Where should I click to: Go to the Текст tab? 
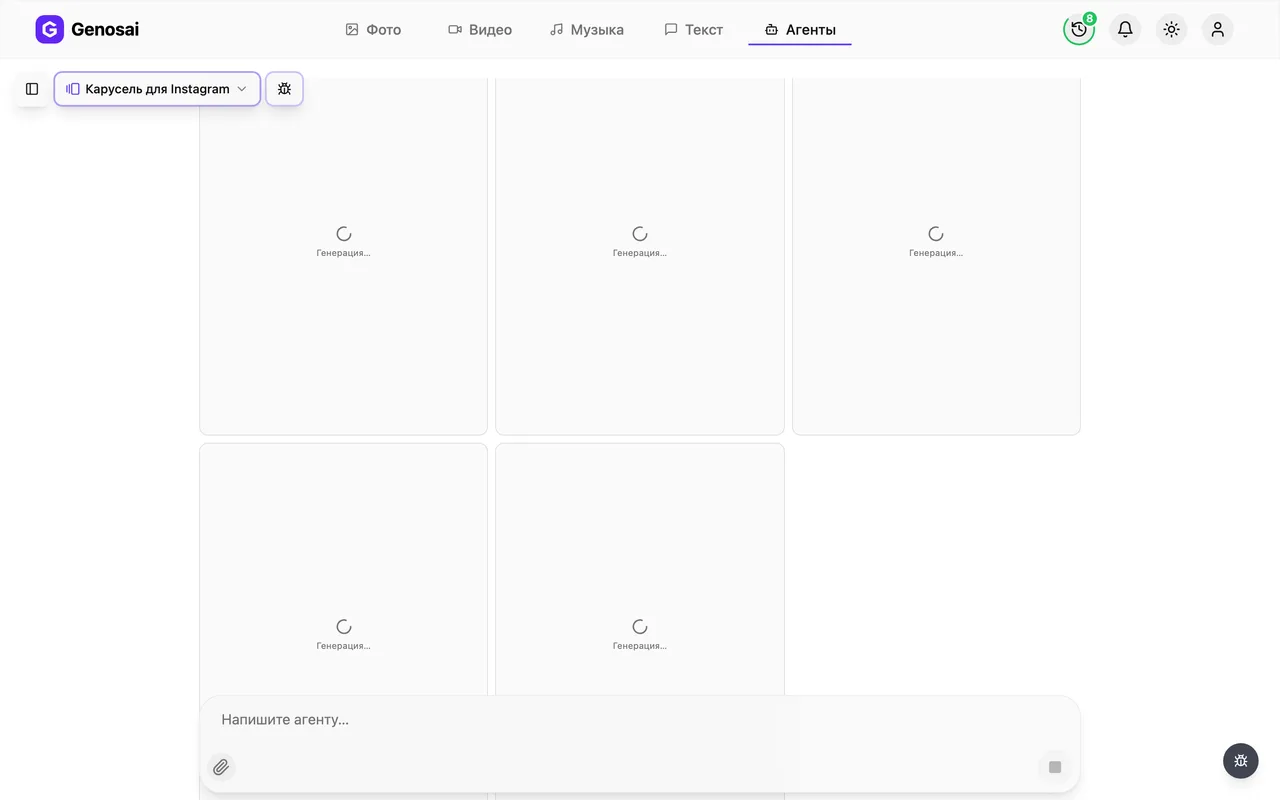(693, 30)
